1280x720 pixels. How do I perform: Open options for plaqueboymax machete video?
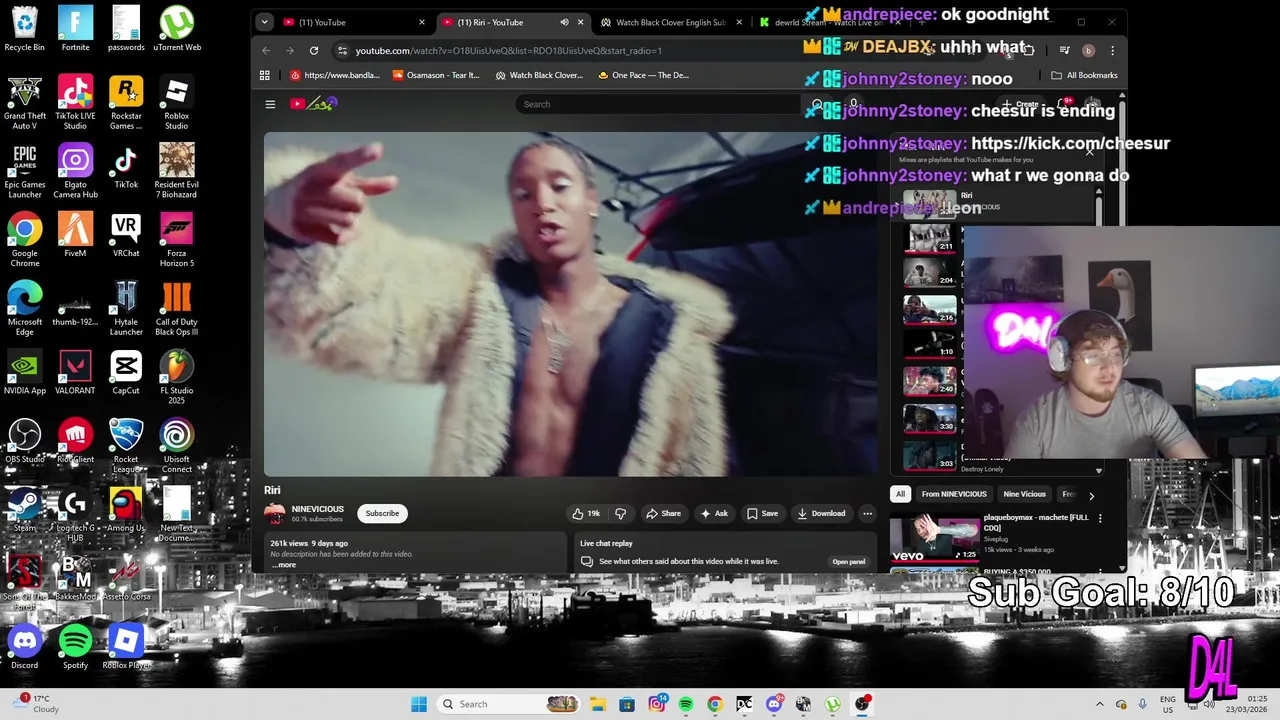(x=1100, y=518)
